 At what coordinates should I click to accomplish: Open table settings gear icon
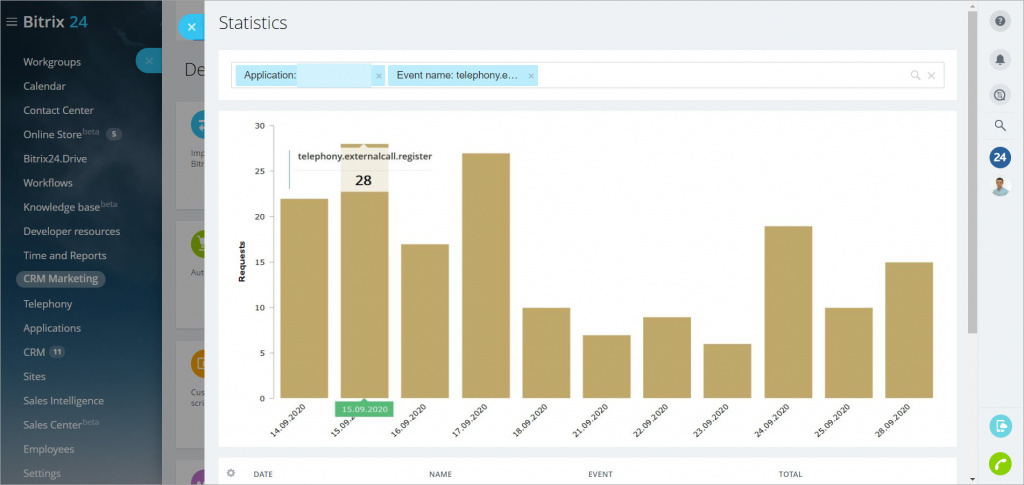click(231, 473)
